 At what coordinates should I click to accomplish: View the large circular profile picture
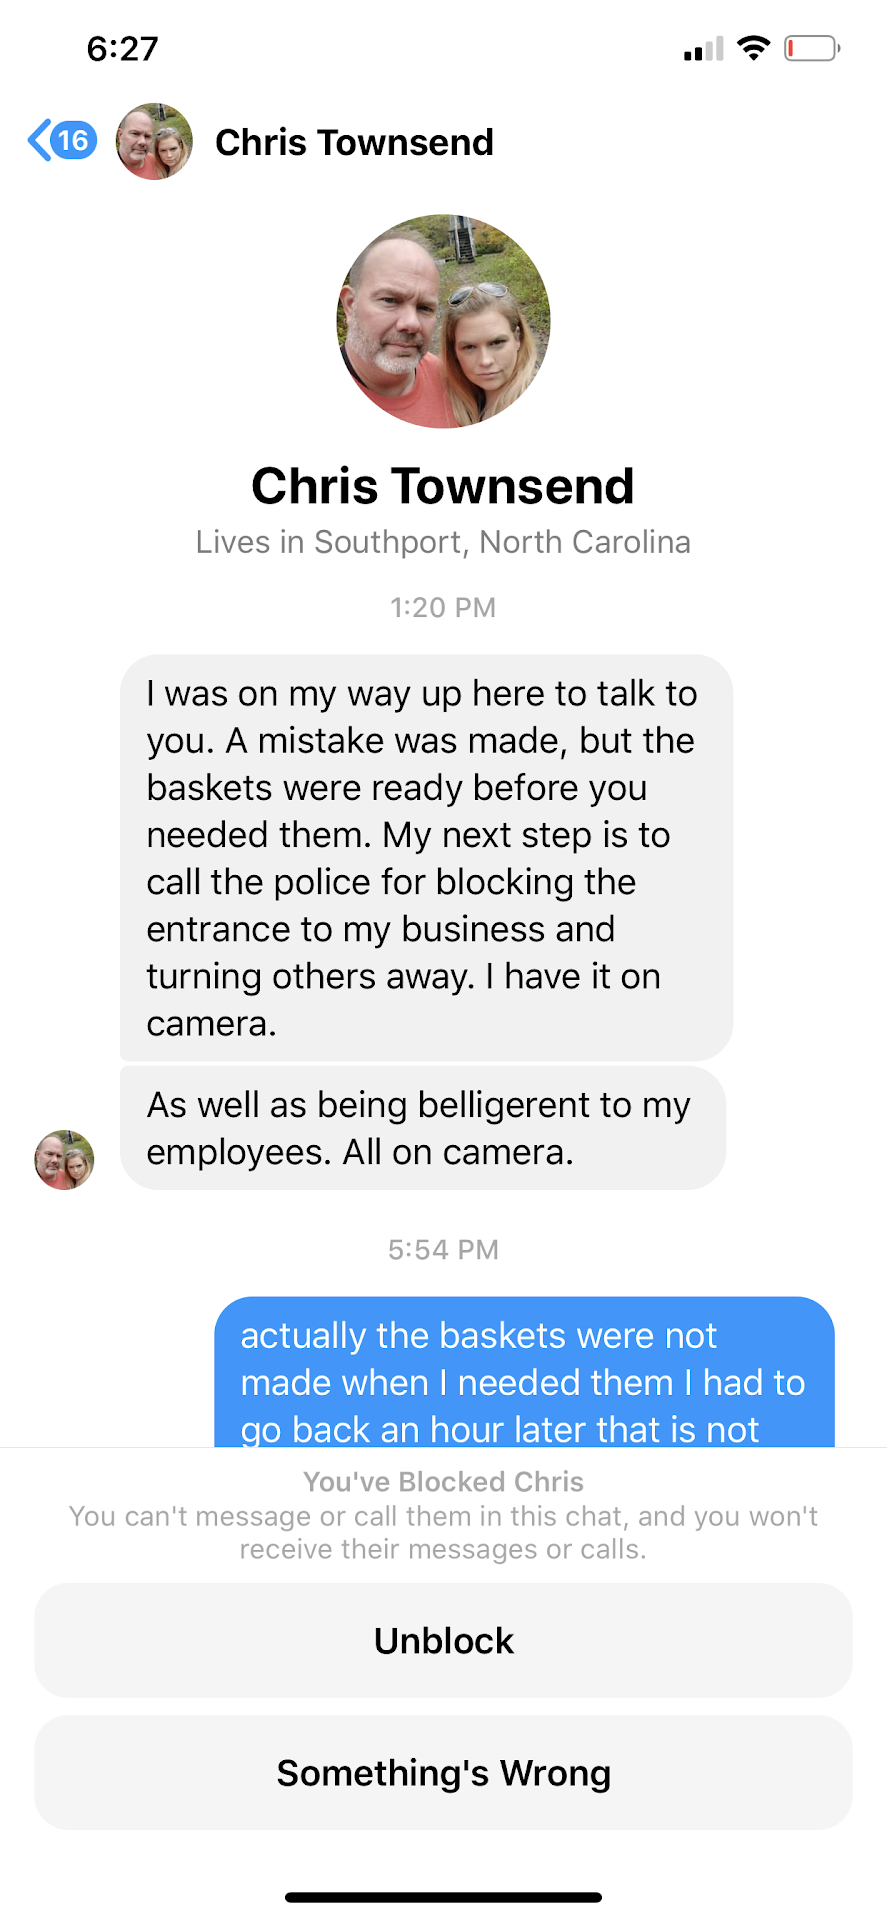pyautogui.click(x=443, y=321)
